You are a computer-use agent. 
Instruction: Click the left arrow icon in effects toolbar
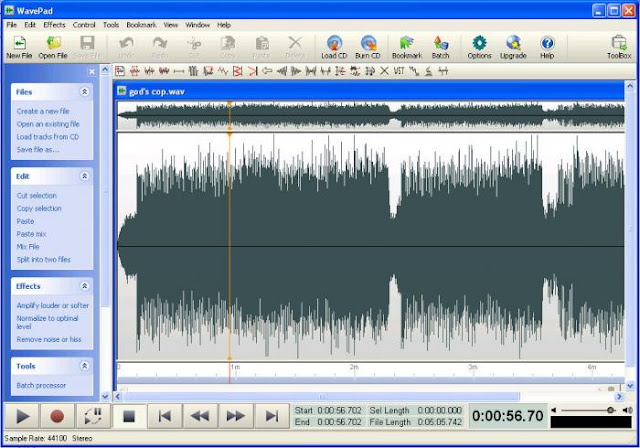point(267,71)
